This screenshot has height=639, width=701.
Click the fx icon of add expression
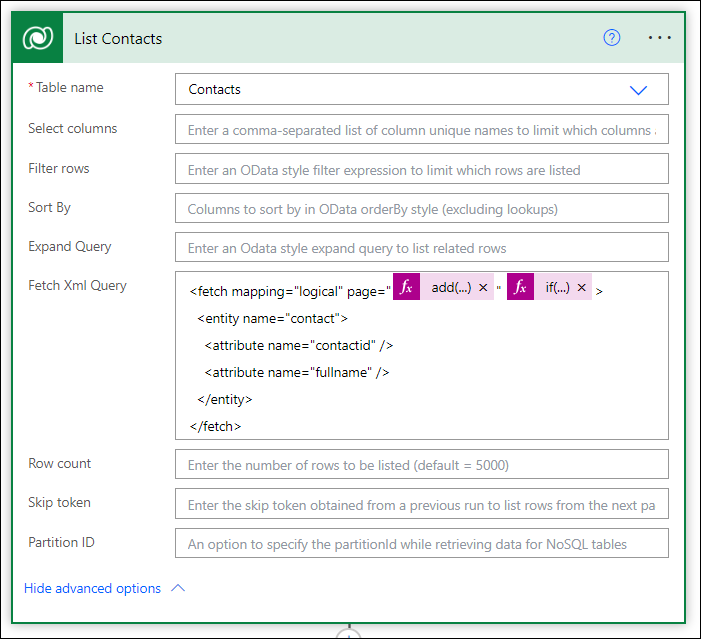click(x=406, y=287)
